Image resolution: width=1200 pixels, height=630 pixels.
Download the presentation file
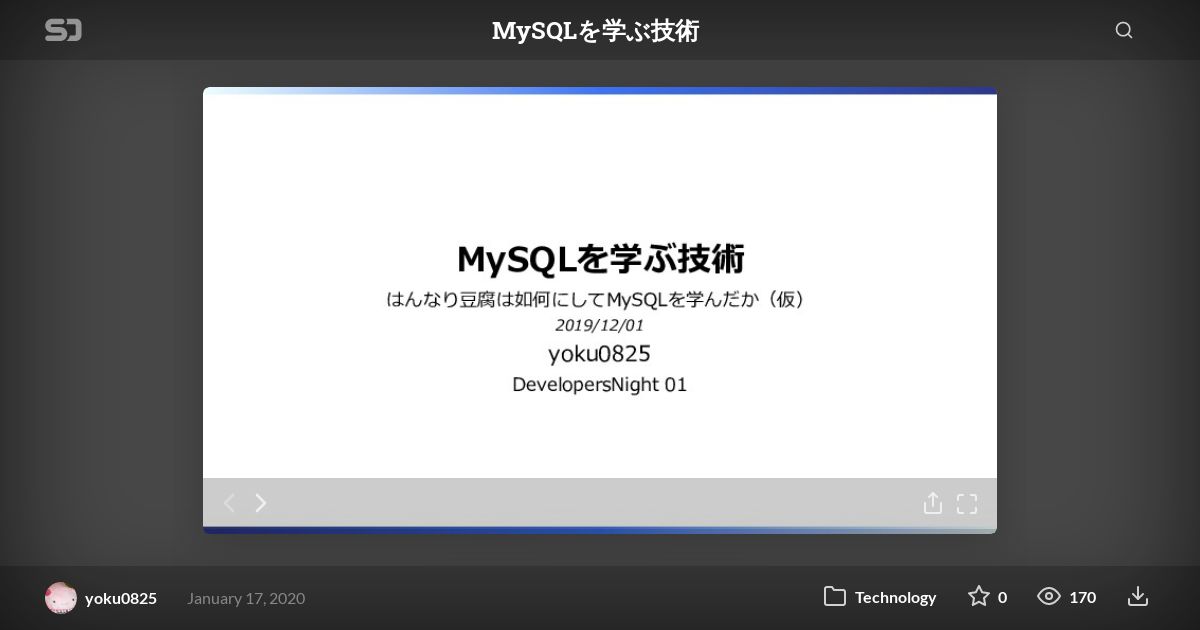click(1138, 597)
